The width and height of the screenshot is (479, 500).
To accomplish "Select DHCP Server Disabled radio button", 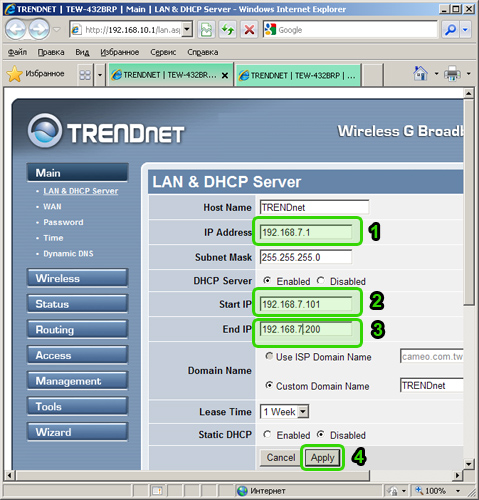I will (321, 281).
